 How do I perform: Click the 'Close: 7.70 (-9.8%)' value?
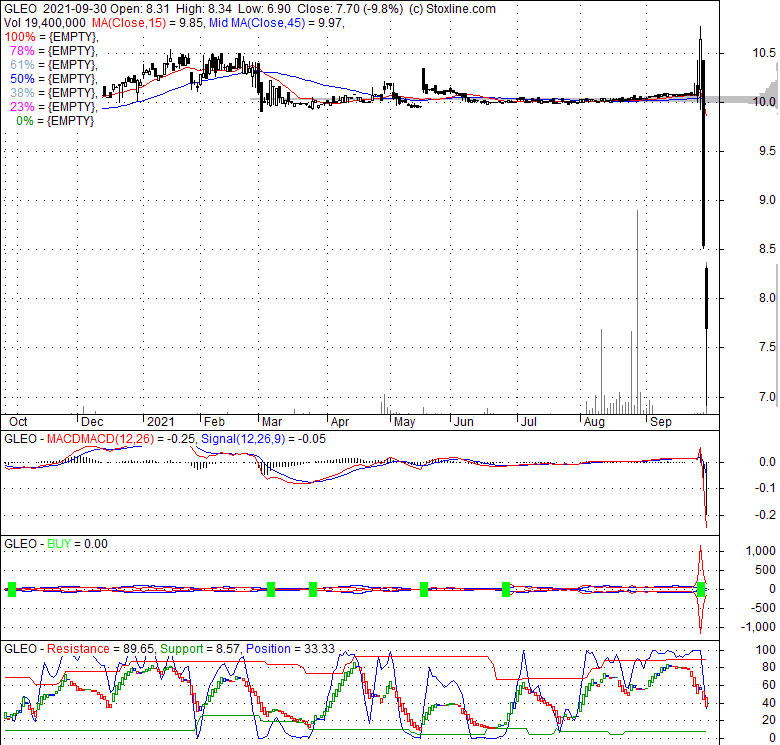pyautogui.click(x=350, y=9)
